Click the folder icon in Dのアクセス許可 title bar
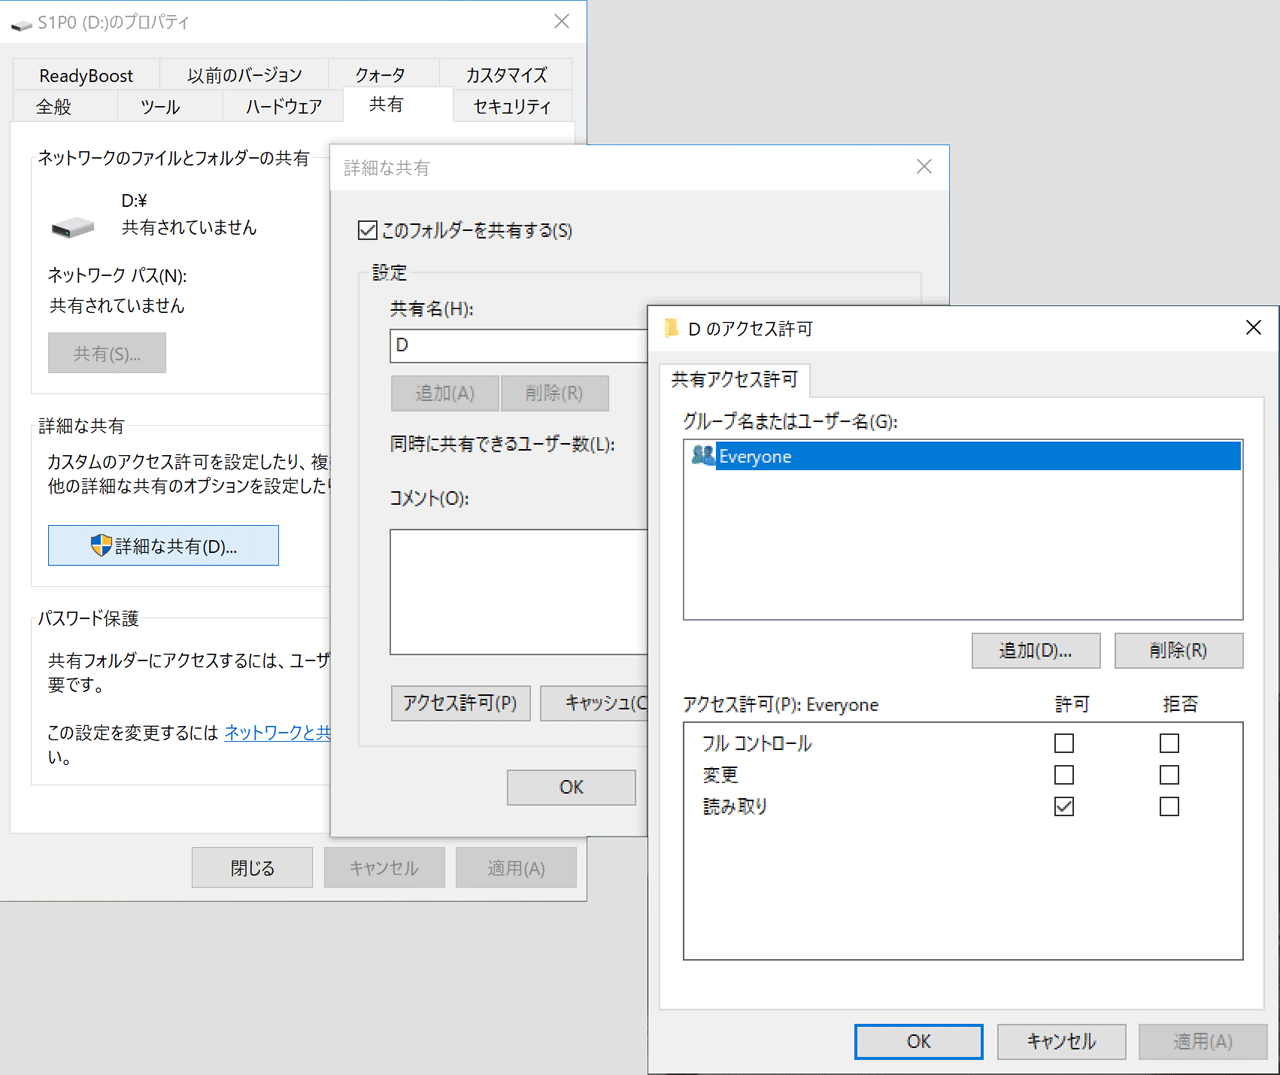 [672, 328]
